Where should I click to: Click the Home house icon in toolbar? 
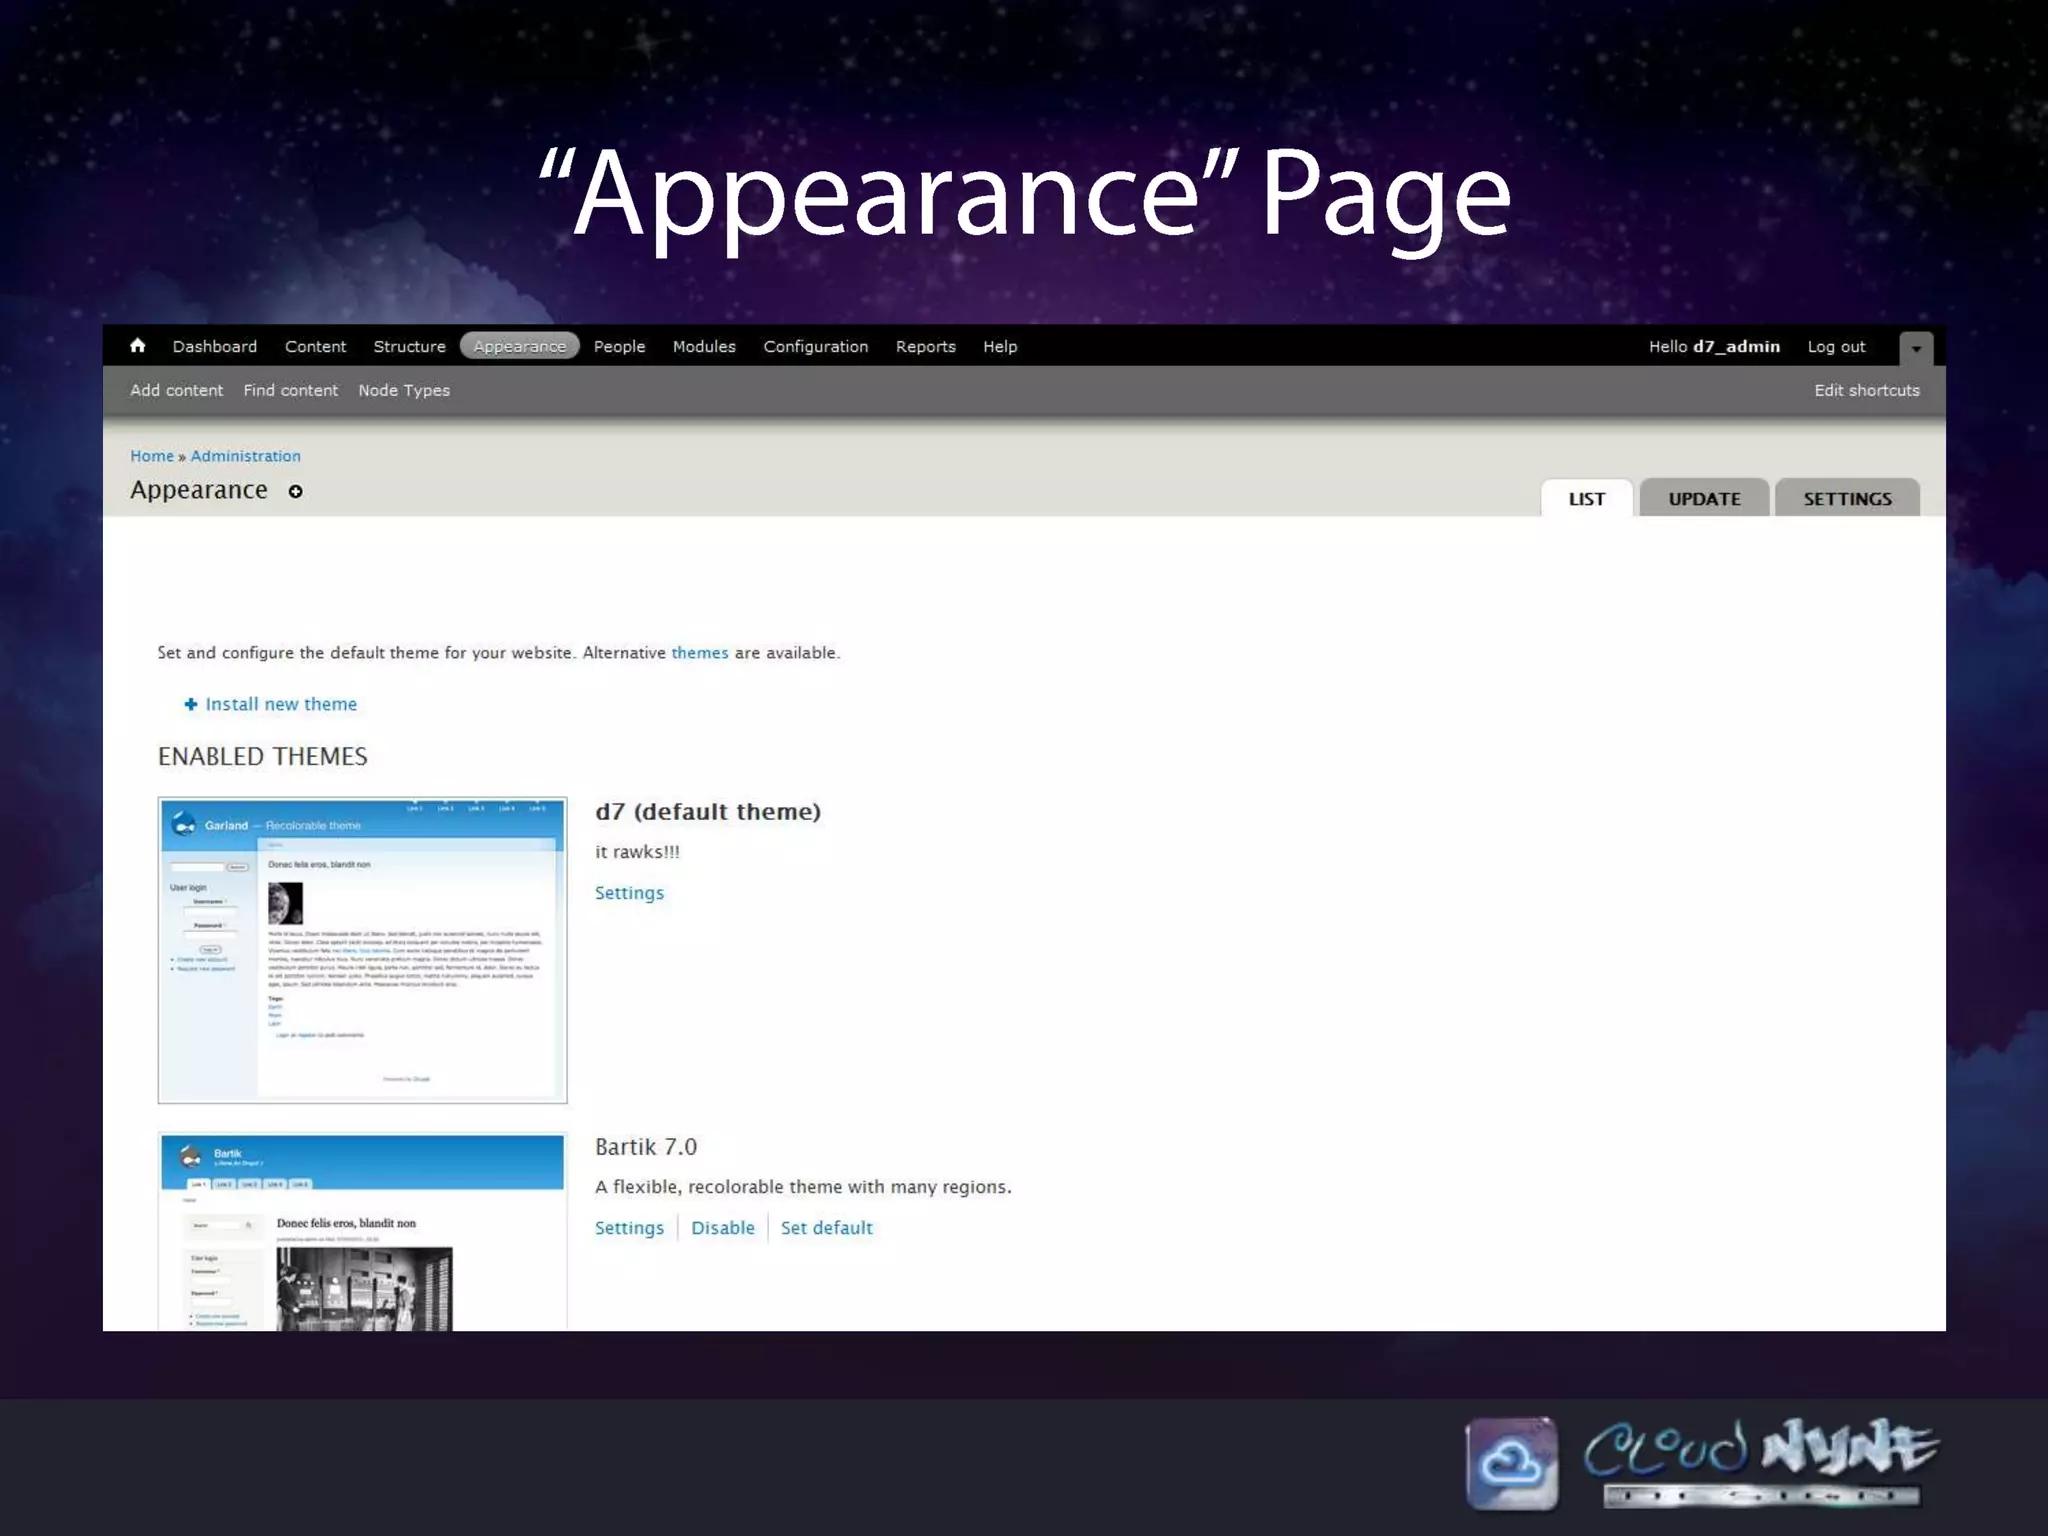(138, 346)
